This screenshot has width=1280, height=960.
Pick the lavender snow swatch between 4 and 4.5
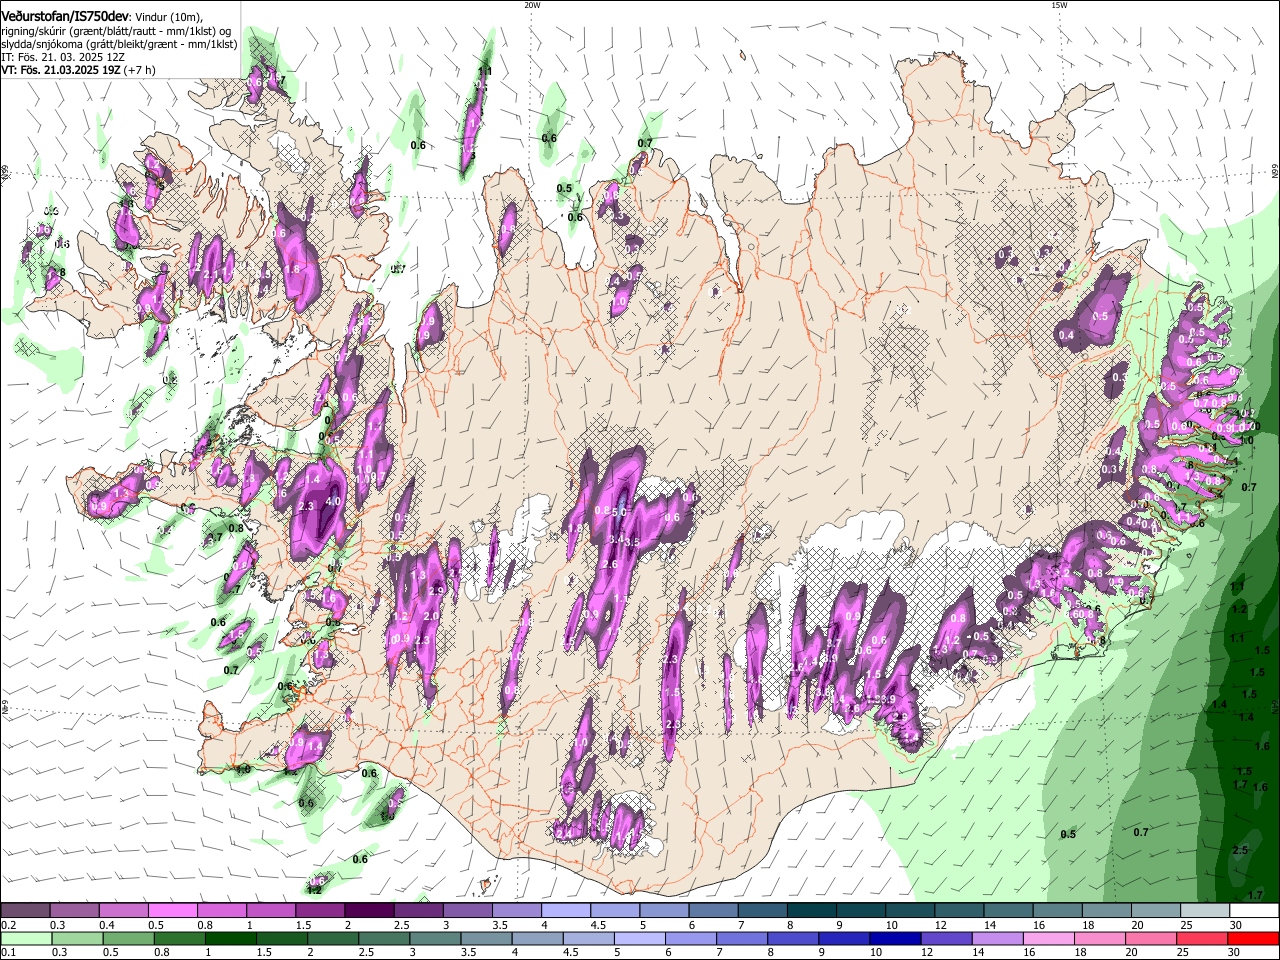click(x=565, y=911)
